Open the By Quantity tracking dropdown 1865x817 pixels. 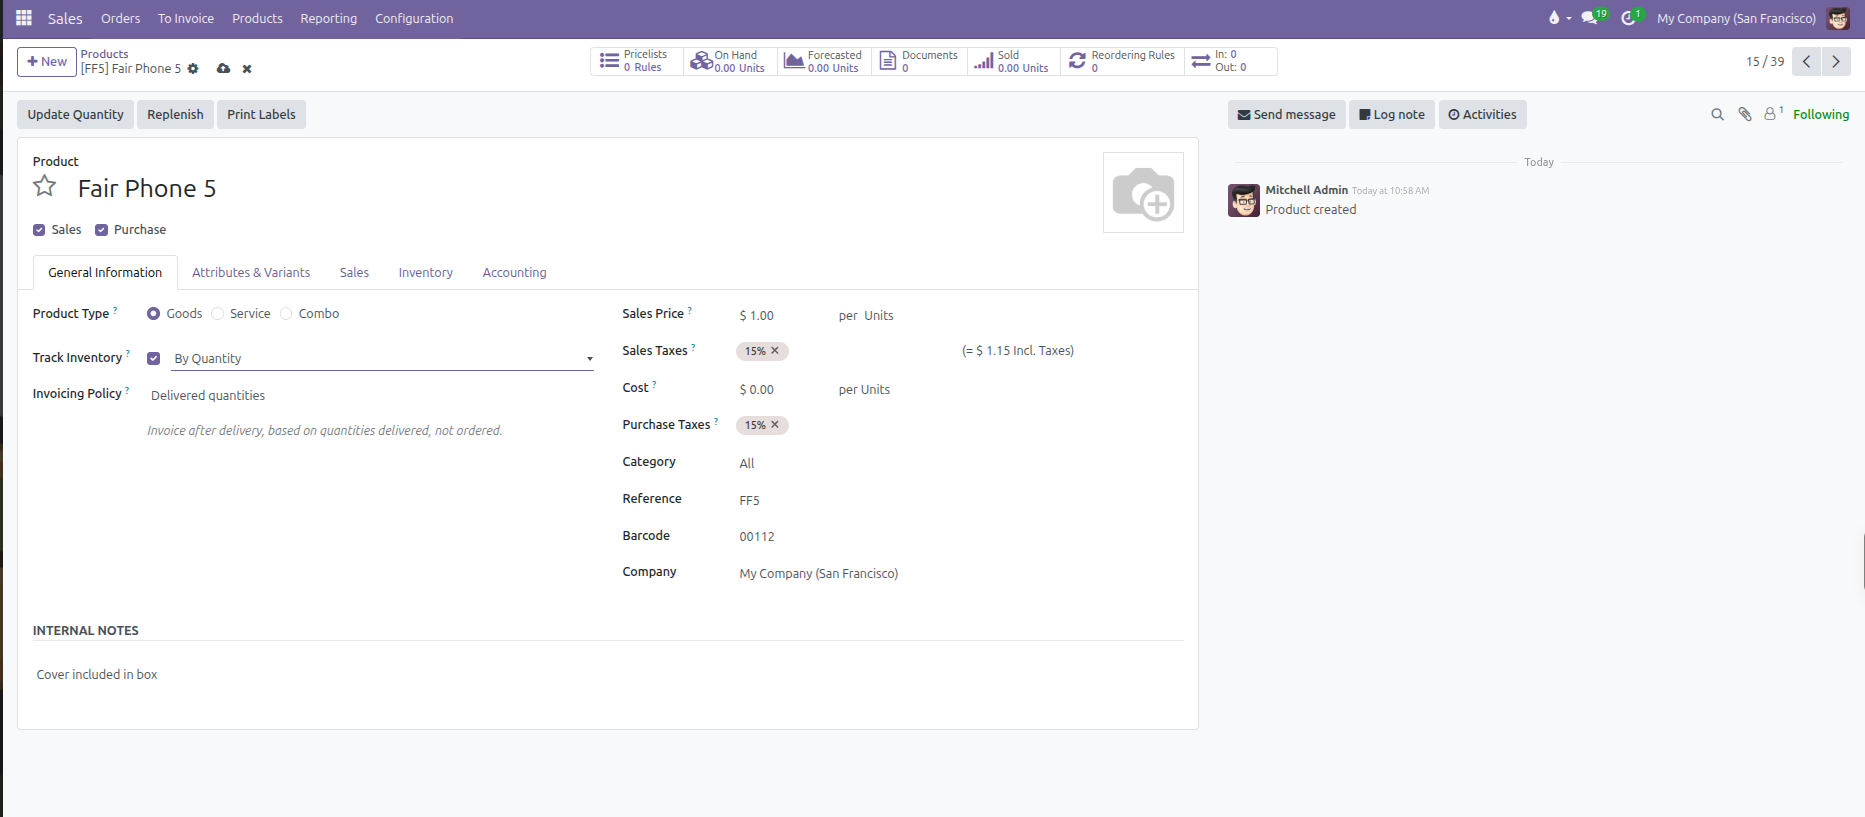pyautogui.click(x=382, y=358)
